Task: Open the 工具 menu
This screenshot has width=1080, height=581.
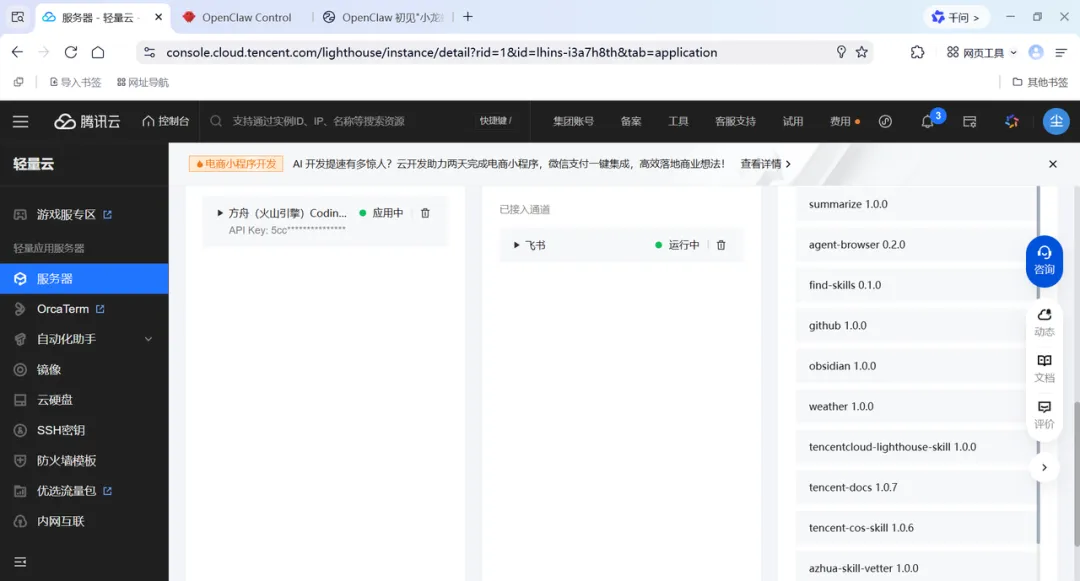Action: tap(678, 121)
